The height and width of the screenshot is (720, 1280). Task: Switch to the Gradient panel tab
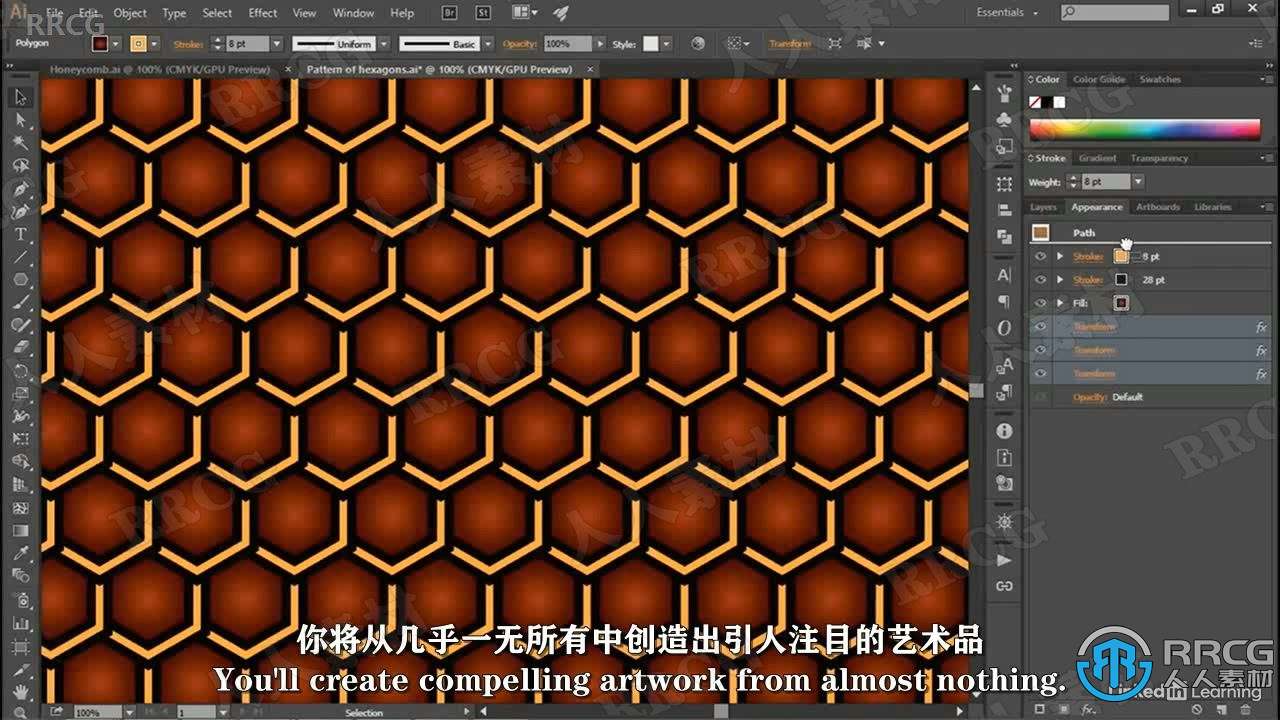point(1097,158)
